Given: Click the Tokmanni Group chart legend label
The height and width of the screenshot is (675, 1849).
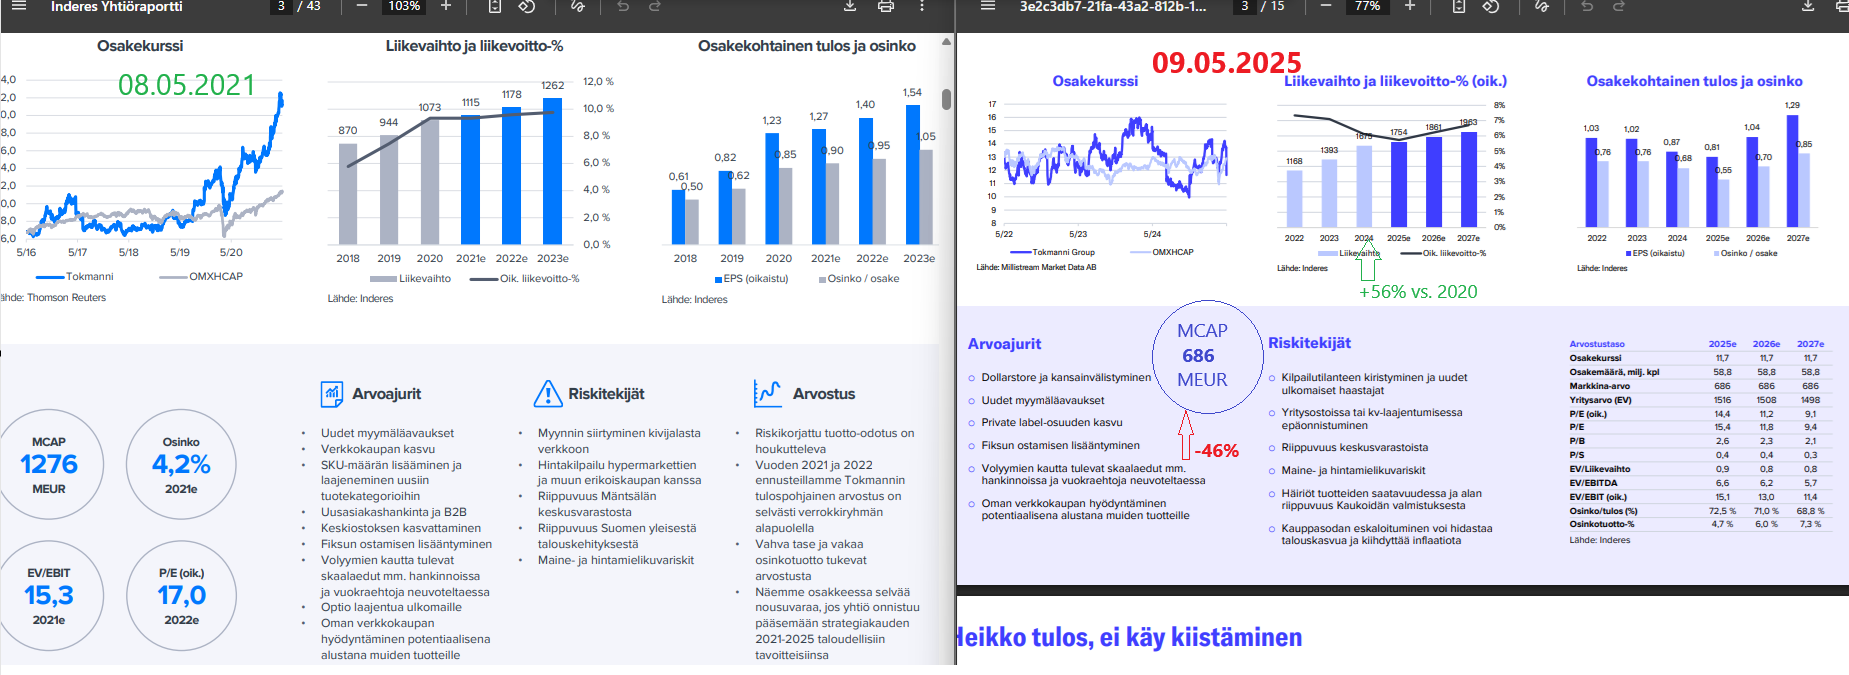Looking at the screenshot, I should [1063, 252].
